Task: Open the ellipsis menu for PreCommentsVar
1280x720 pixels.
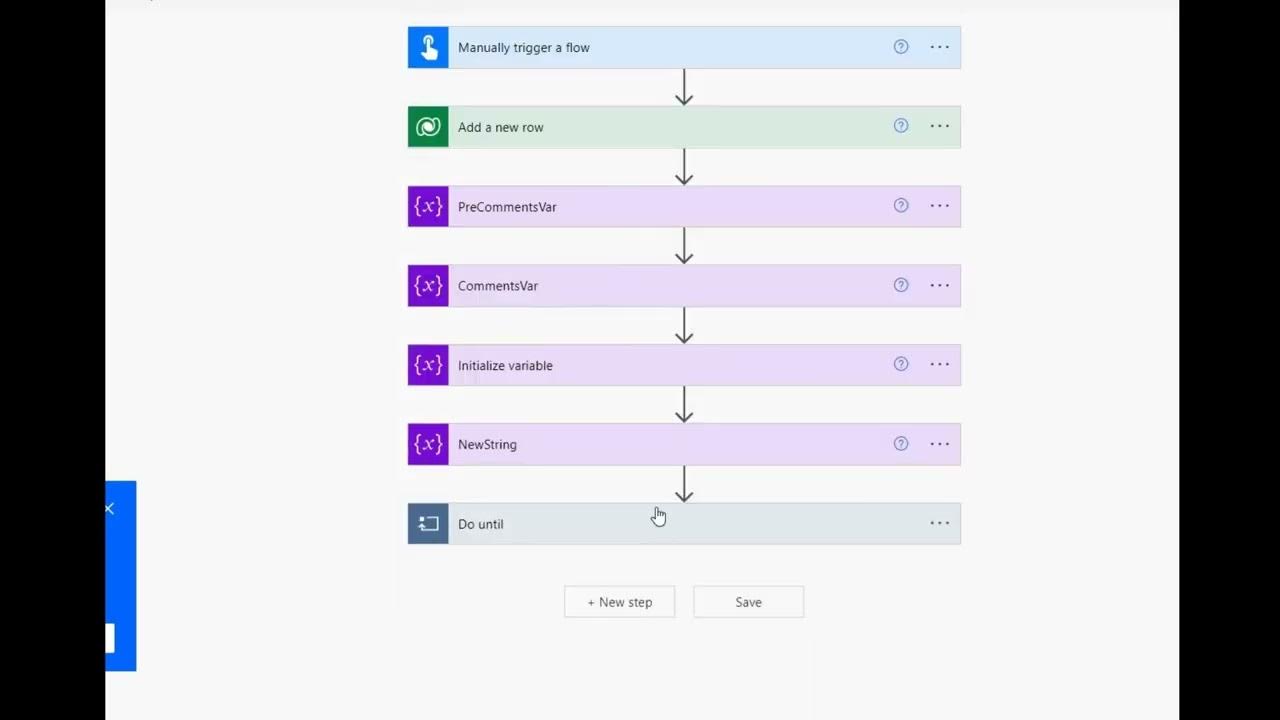Action: coord(939,206)
